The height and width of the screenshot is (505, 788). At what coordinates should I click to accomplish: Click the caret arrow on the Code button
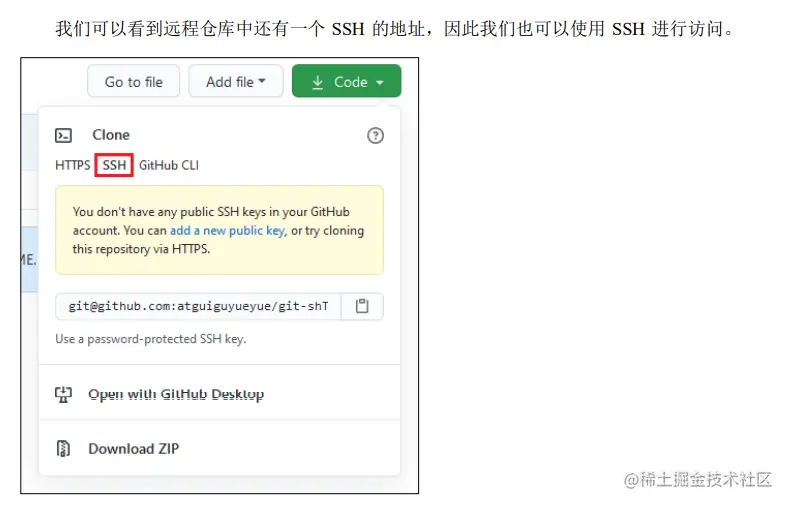380,82
